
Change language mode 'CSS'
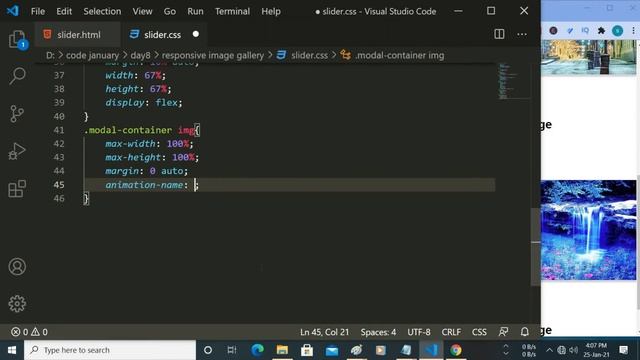479,332
